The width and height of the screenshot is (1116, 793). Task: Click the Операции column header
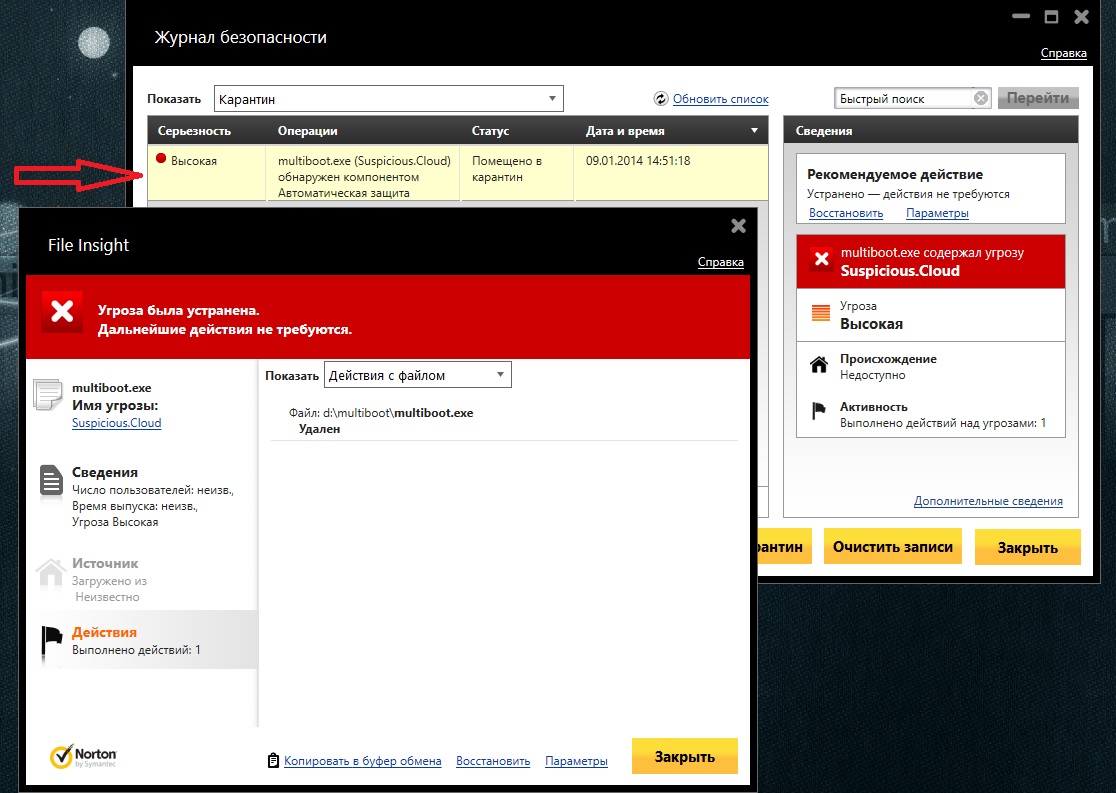tap(307, 131)
